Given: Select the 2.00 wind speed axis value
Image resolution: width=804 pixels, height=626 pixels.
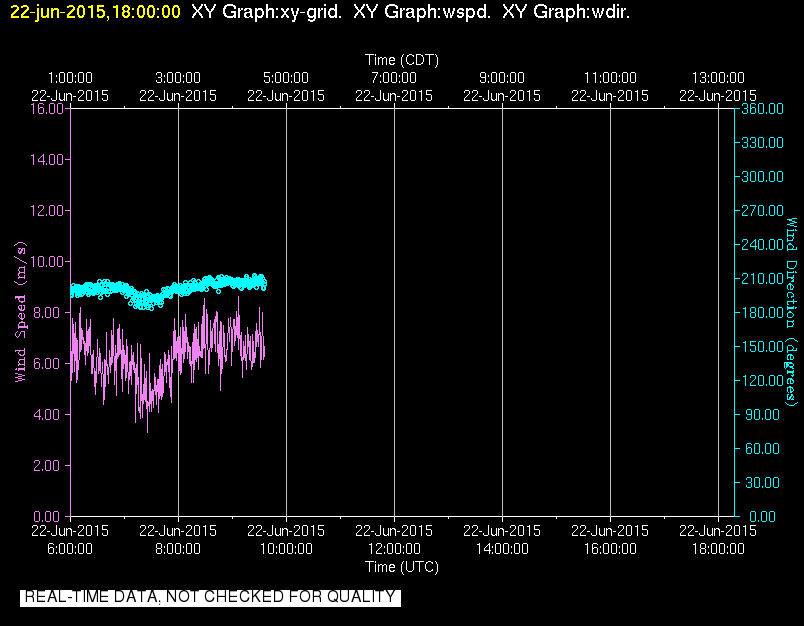Looking at the screenshot, I should (47, 466).
